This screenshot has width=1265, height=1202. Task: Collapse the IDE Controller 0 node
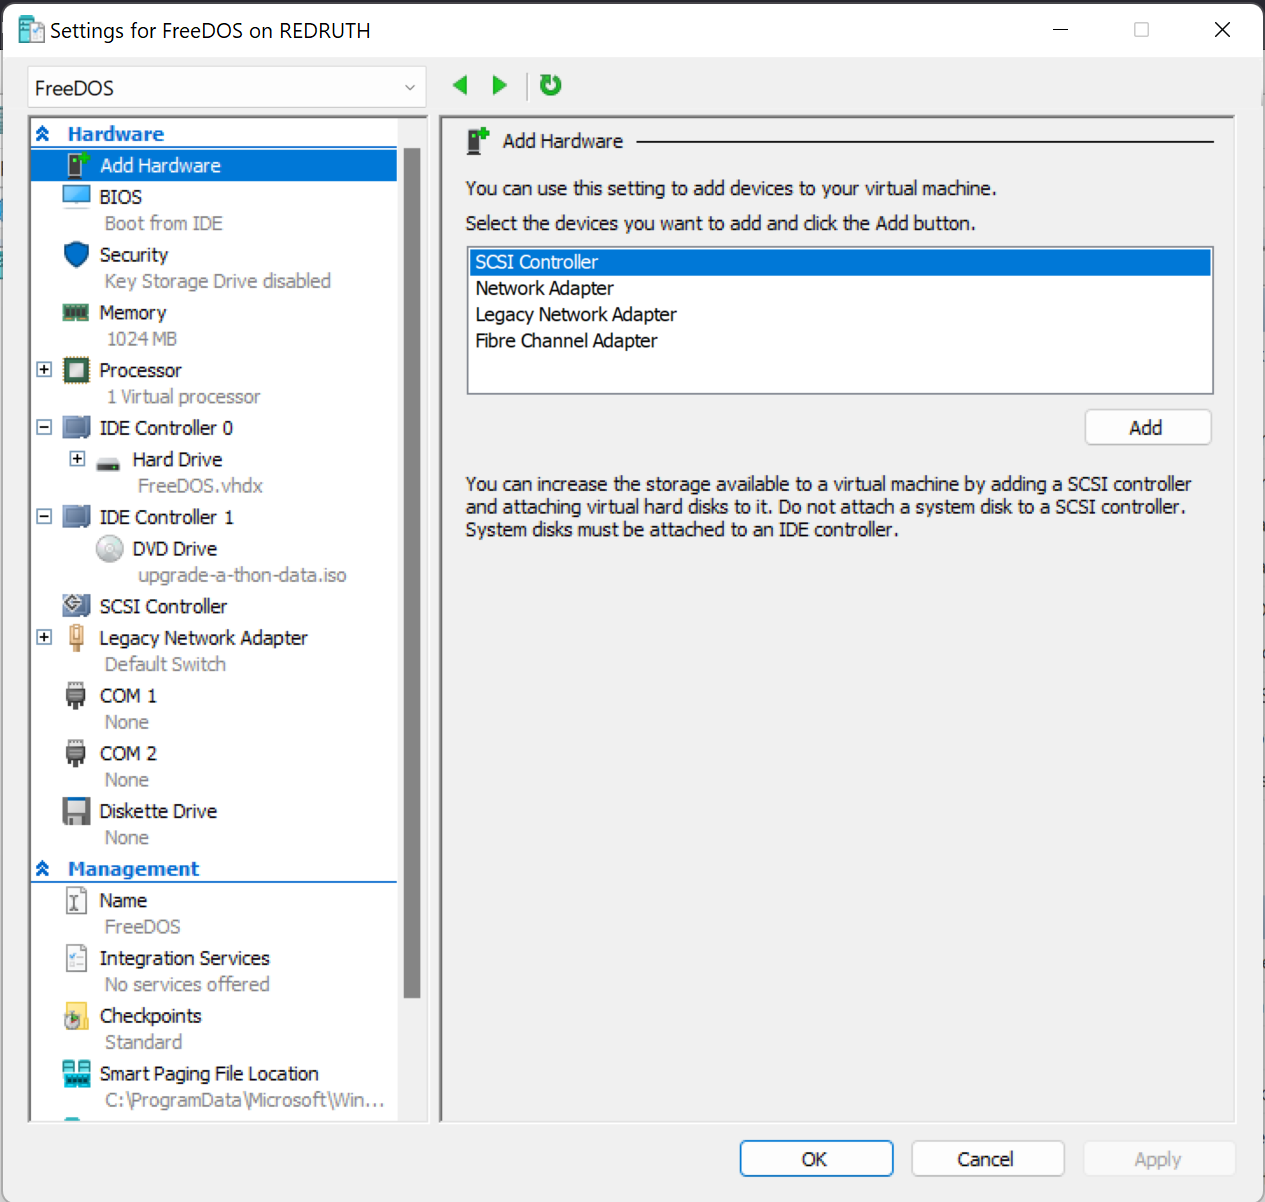pos(44,428)
